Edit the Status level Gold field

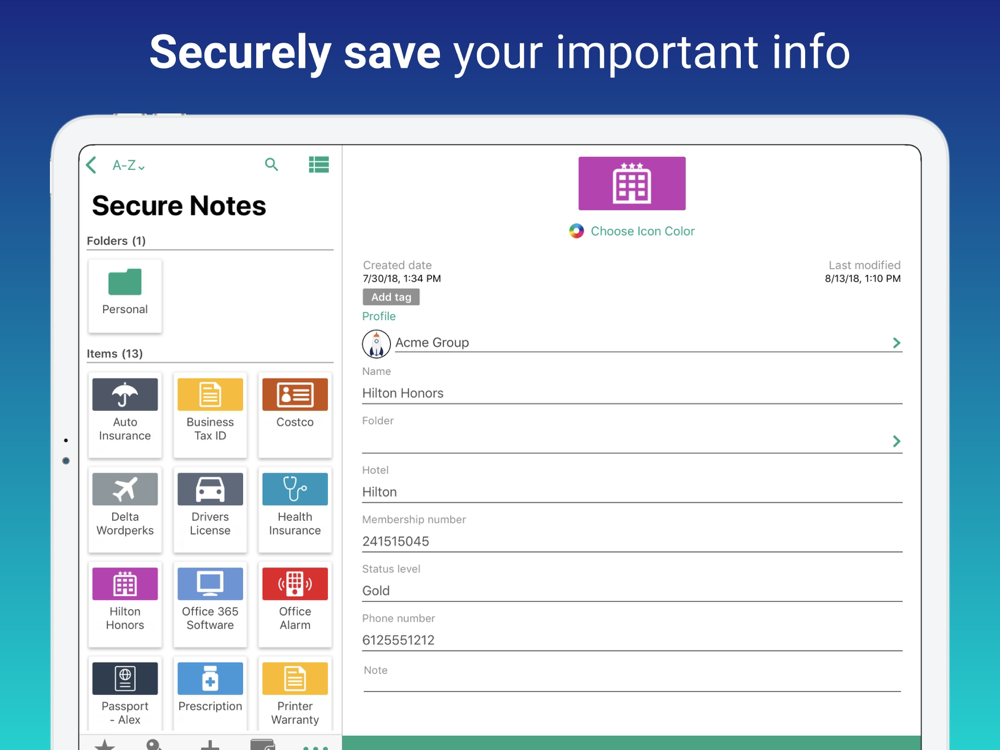[632, 591]
